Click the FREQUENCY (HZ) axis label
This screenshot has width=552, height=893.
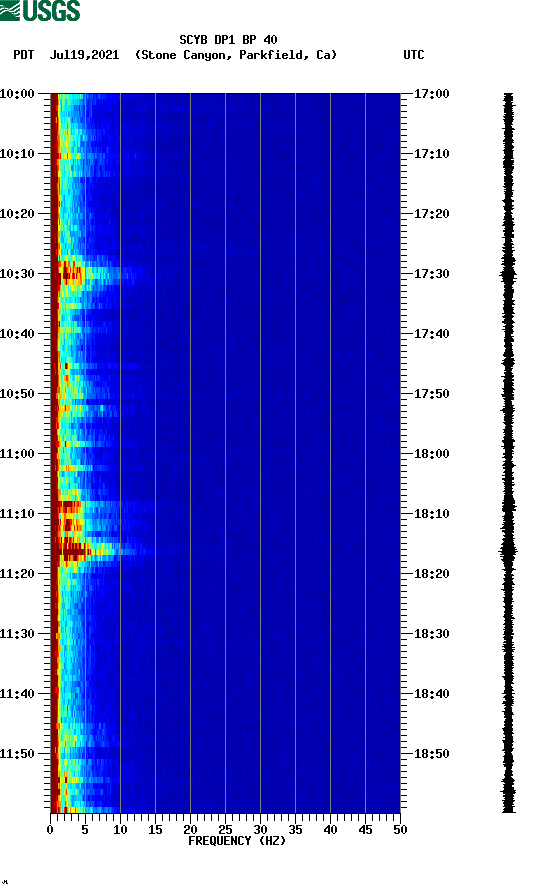tap(237, 841)
